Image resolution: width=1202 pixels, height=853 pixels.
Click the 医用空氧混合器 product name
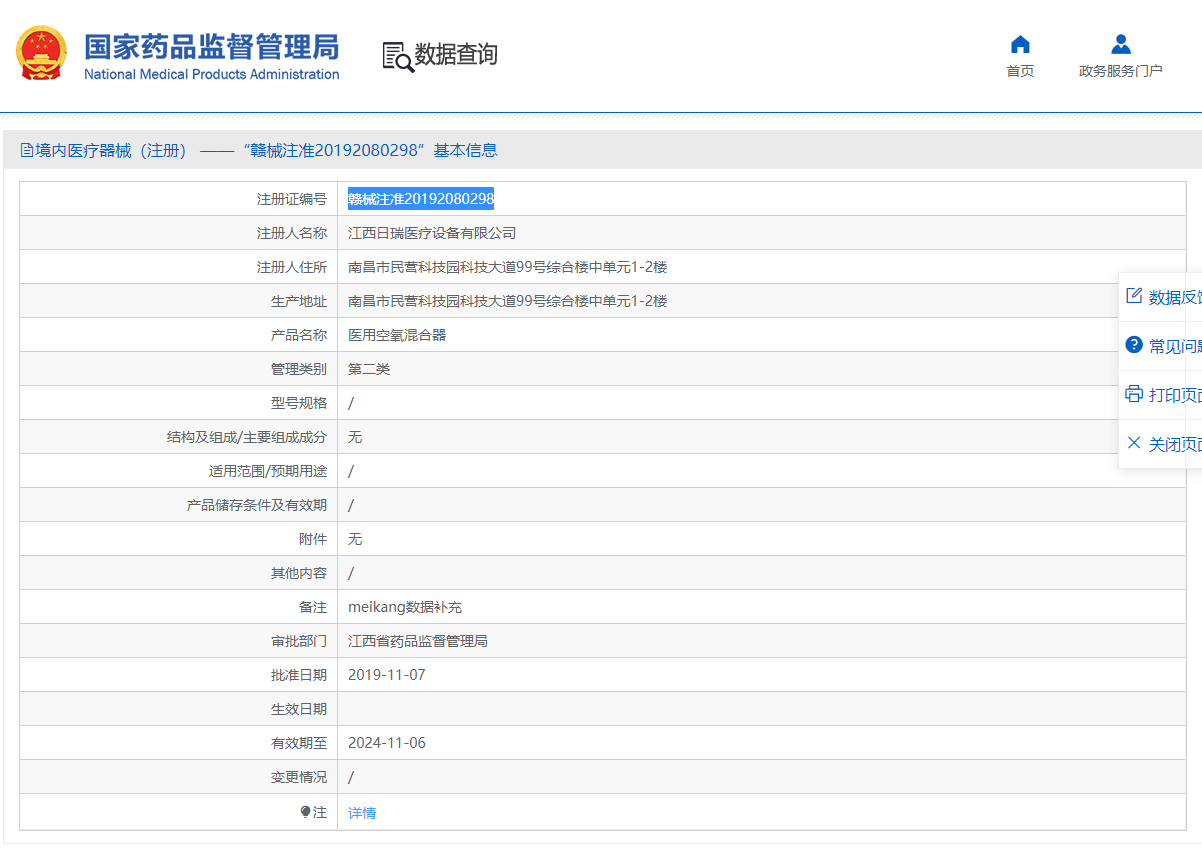click(x=397, y=335)
